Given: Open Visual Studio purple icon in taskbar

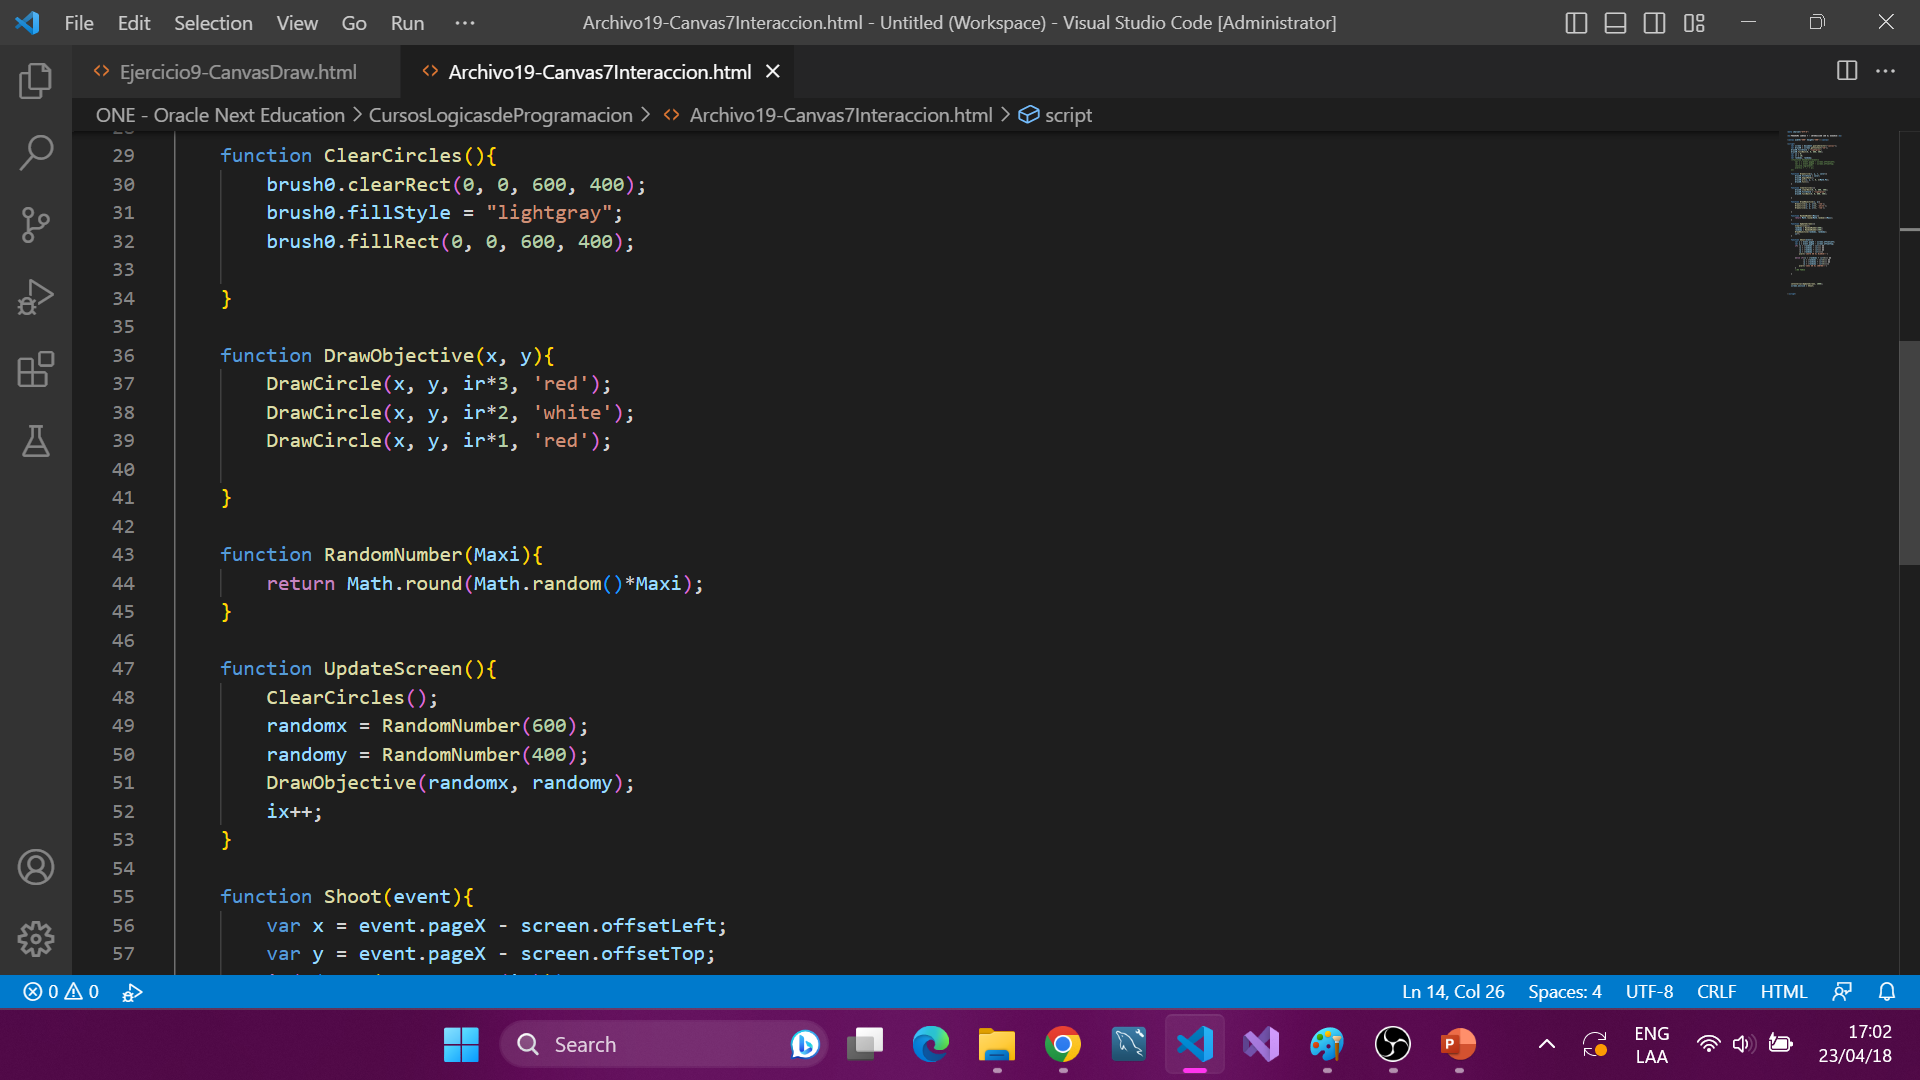Looking at the screenshot, I should point(1261,1045).
